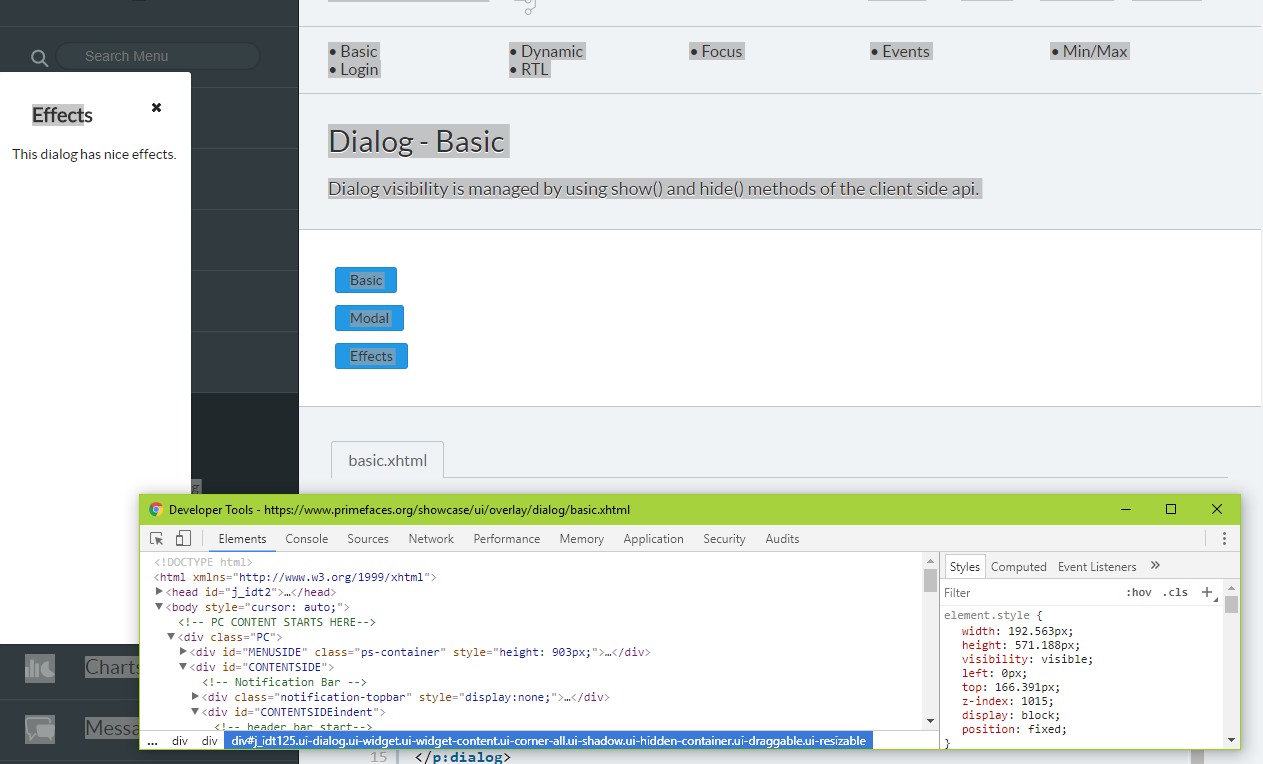Toggle the device toolbar icon in DevTools
Image resolution: width=1263 pixels, height=764 pixels.
tap(183, 537)
